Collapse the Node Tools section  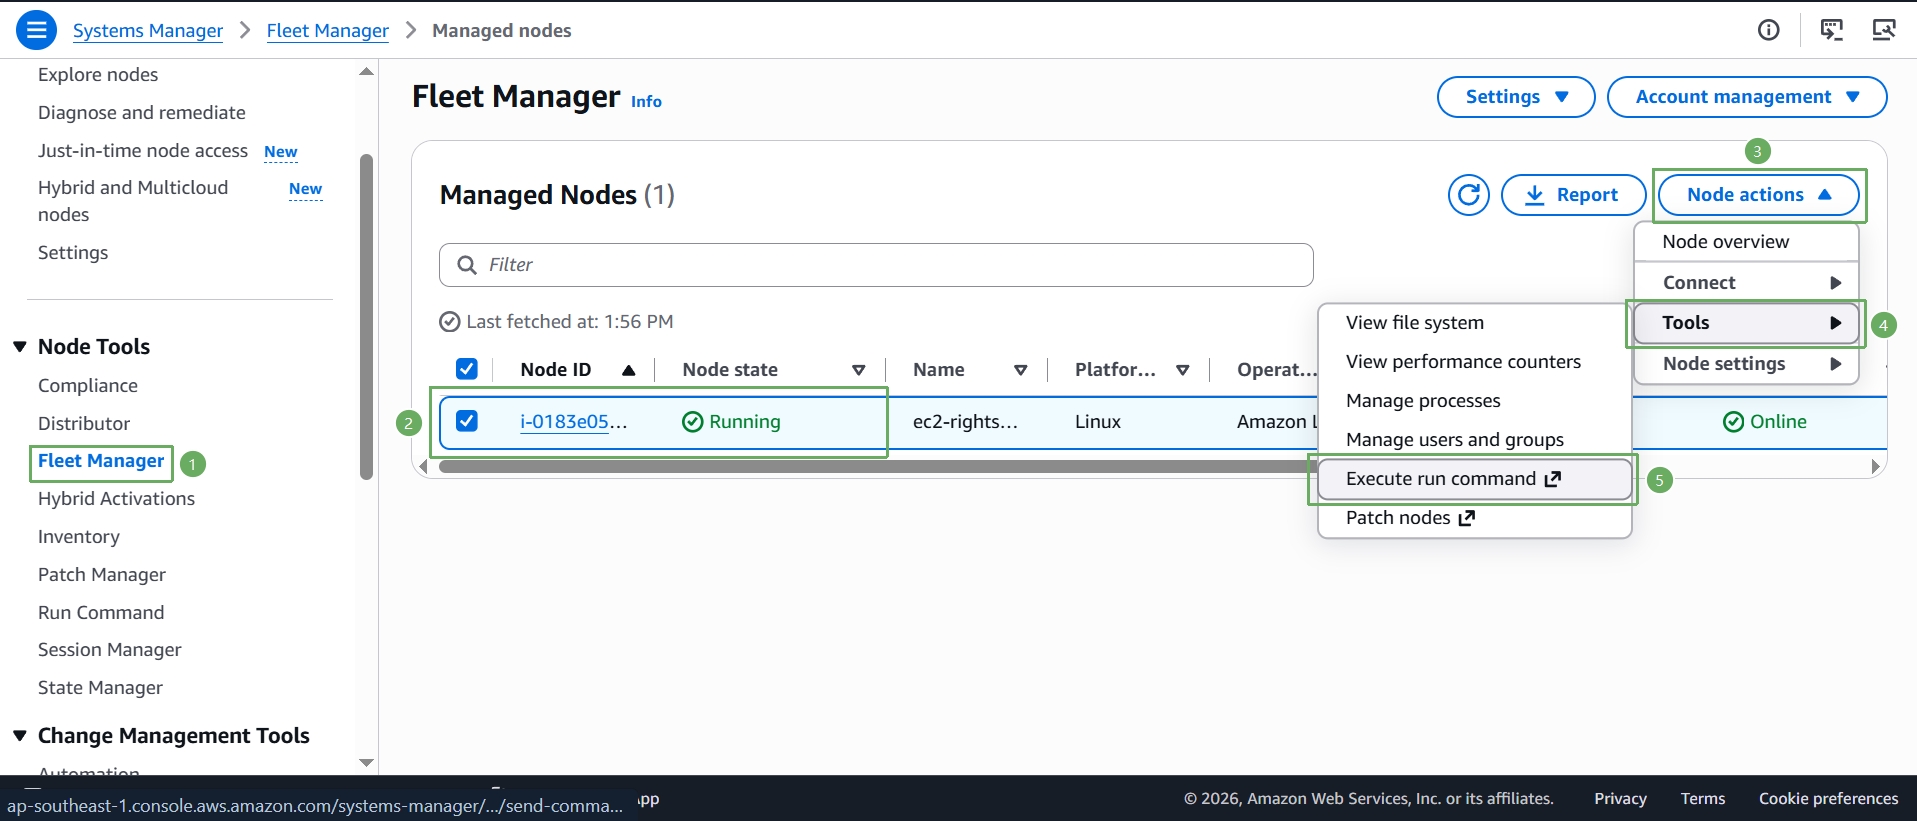[x=19, y=347]
